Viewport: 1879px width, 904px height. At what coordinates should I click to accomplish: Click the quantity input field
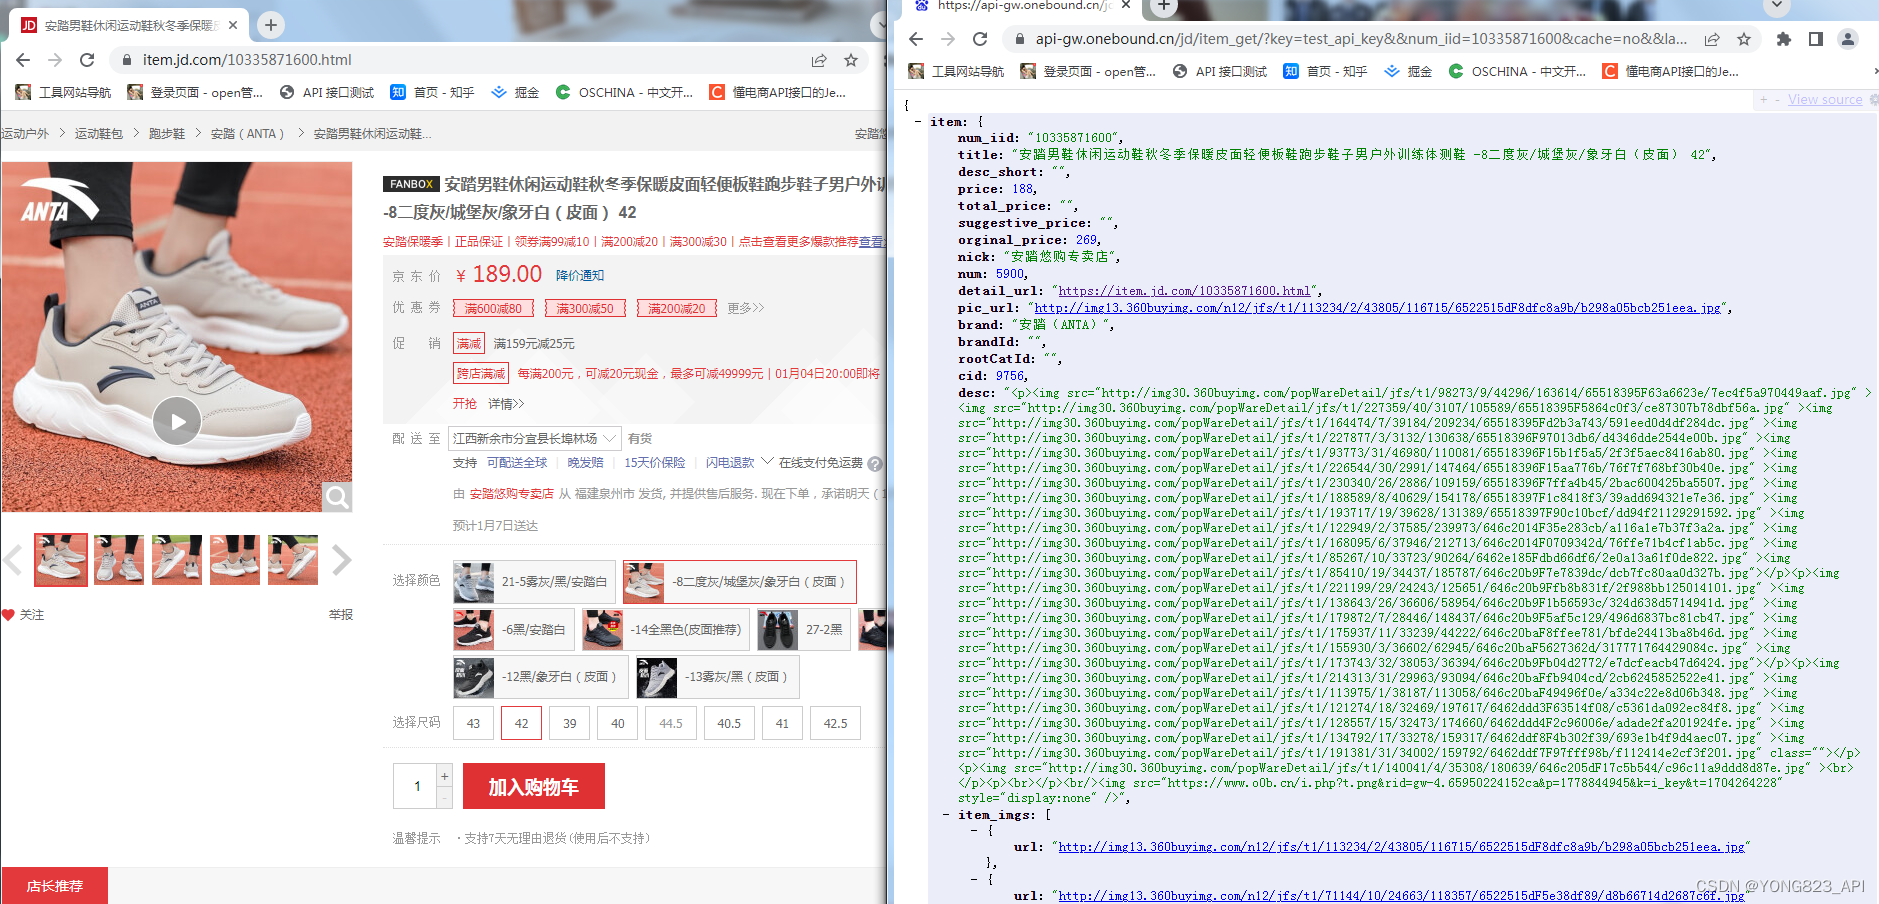416,787
